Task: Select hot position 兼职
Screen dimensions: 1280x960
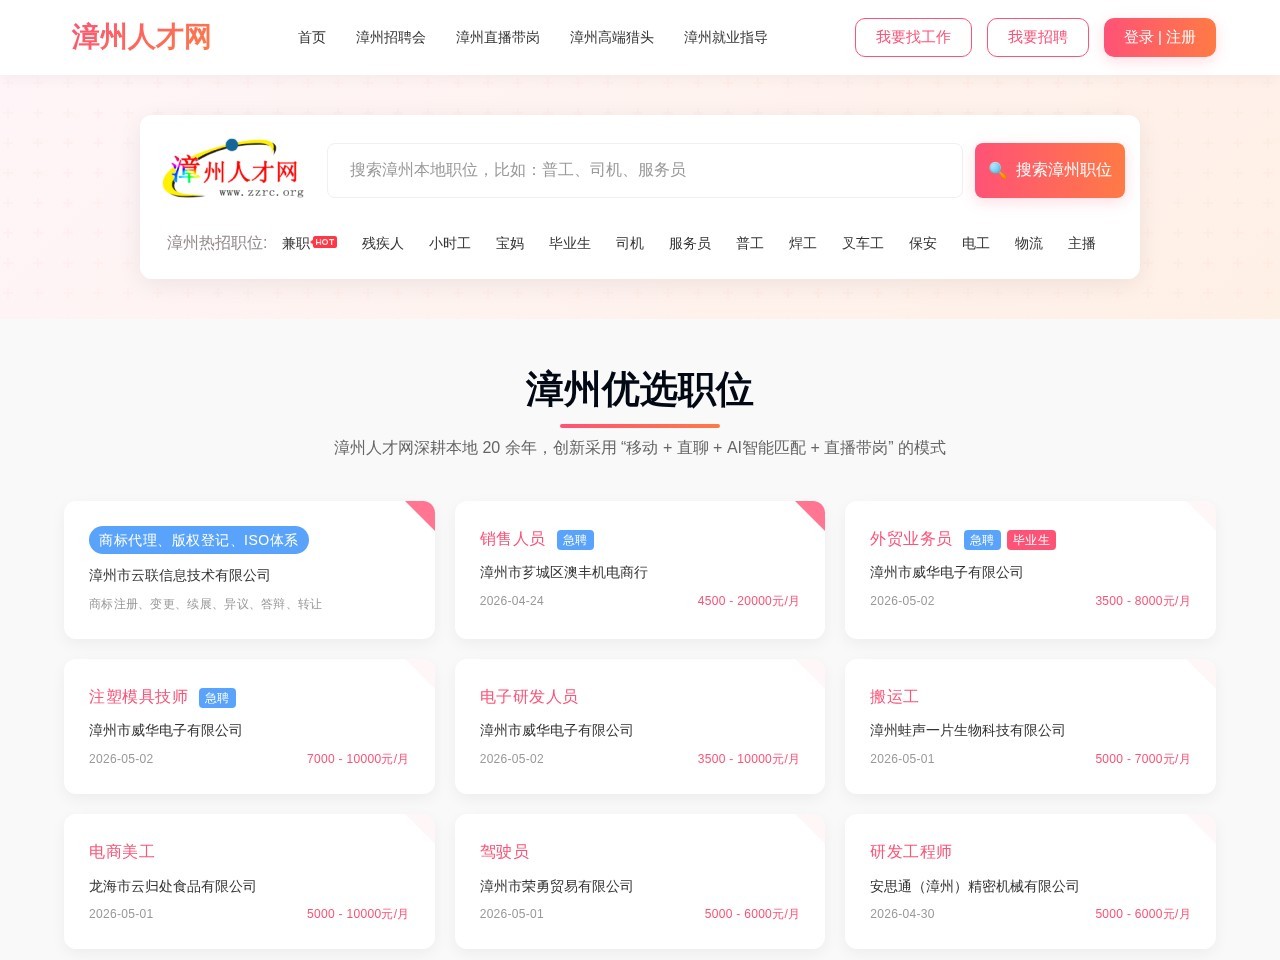Action: point(296,243)
